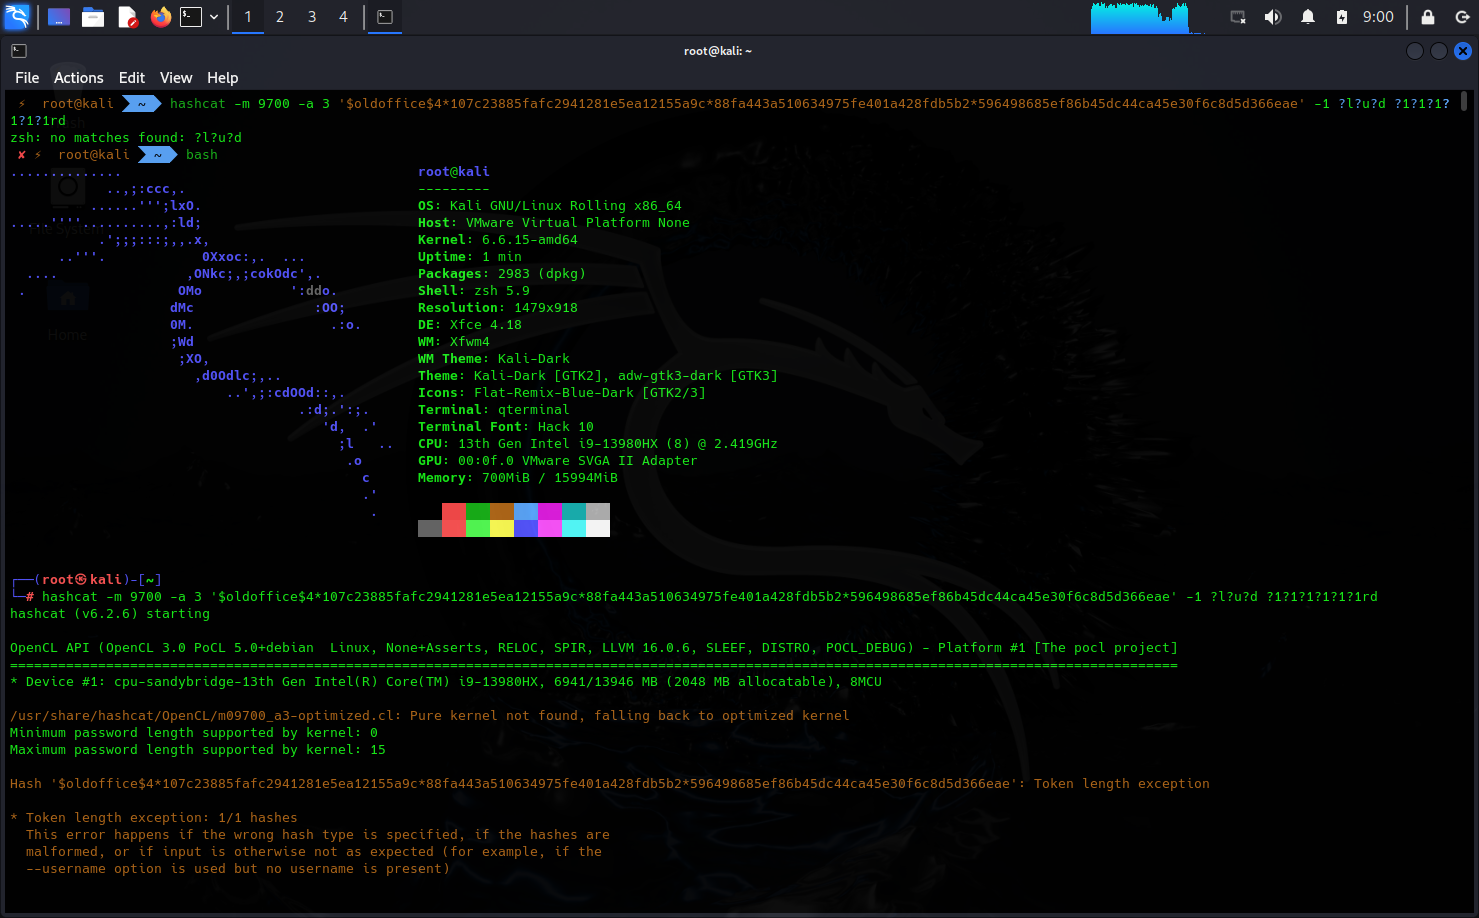The width and height of the screenshot is (1479, 918).
Task: Switch to workspace 2
Action: point(280,17)
